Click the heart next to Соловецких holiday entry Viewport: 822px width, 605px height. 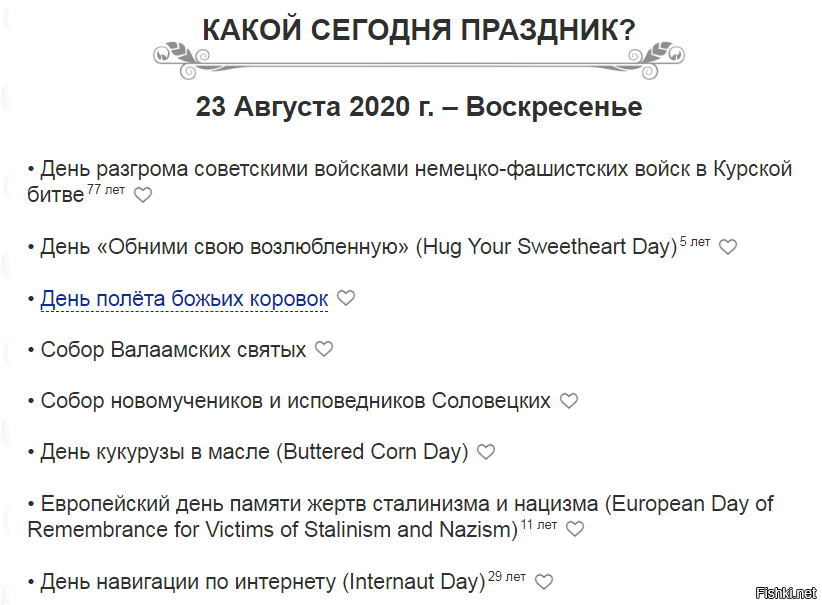(x=569, y=400)
